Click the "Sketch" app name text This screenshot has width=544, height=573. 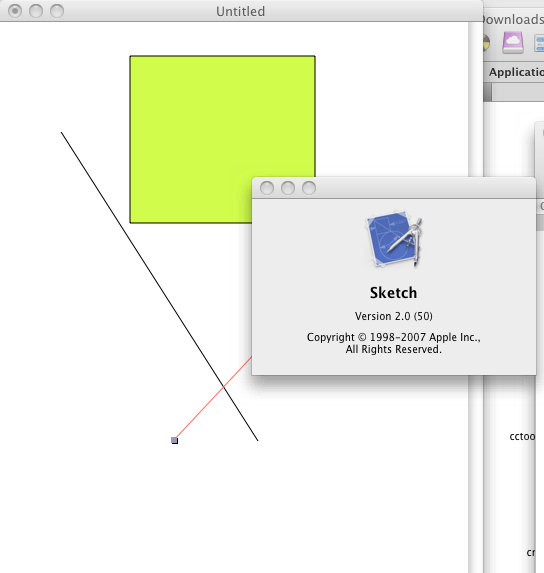(x=393, y=293)
